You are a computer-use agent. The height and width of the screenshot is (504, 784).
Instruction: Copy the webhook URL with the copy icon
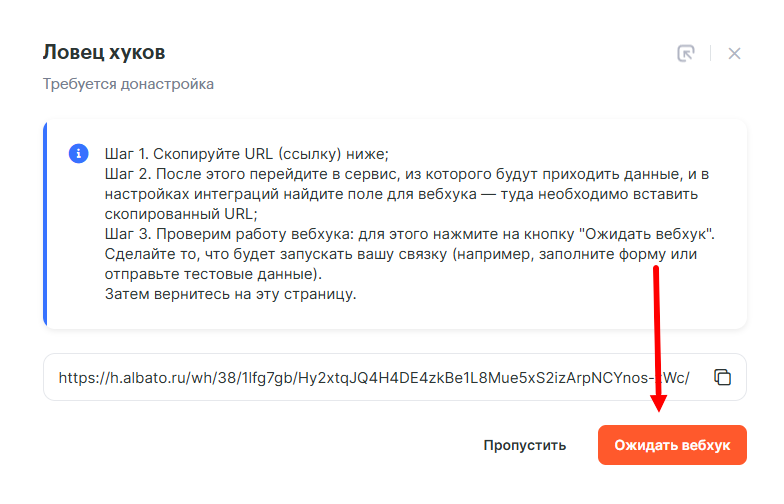tap(722, 377)
